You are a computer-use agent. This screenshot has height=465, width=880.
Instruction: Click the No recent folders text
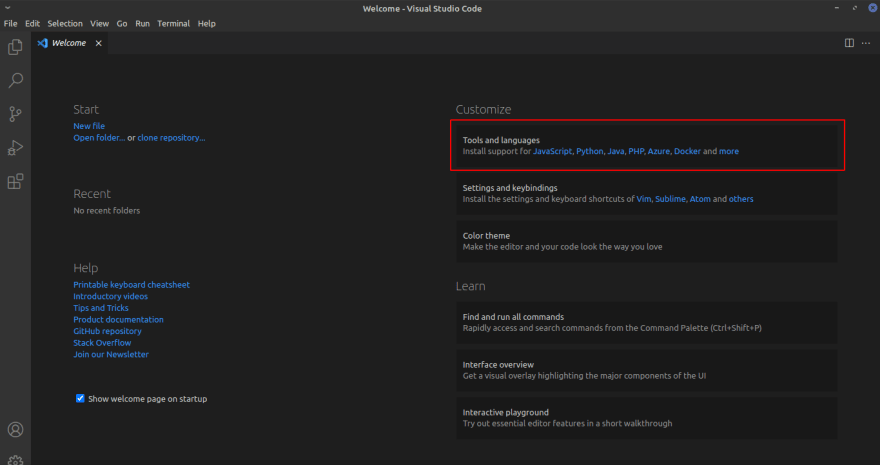107,211
